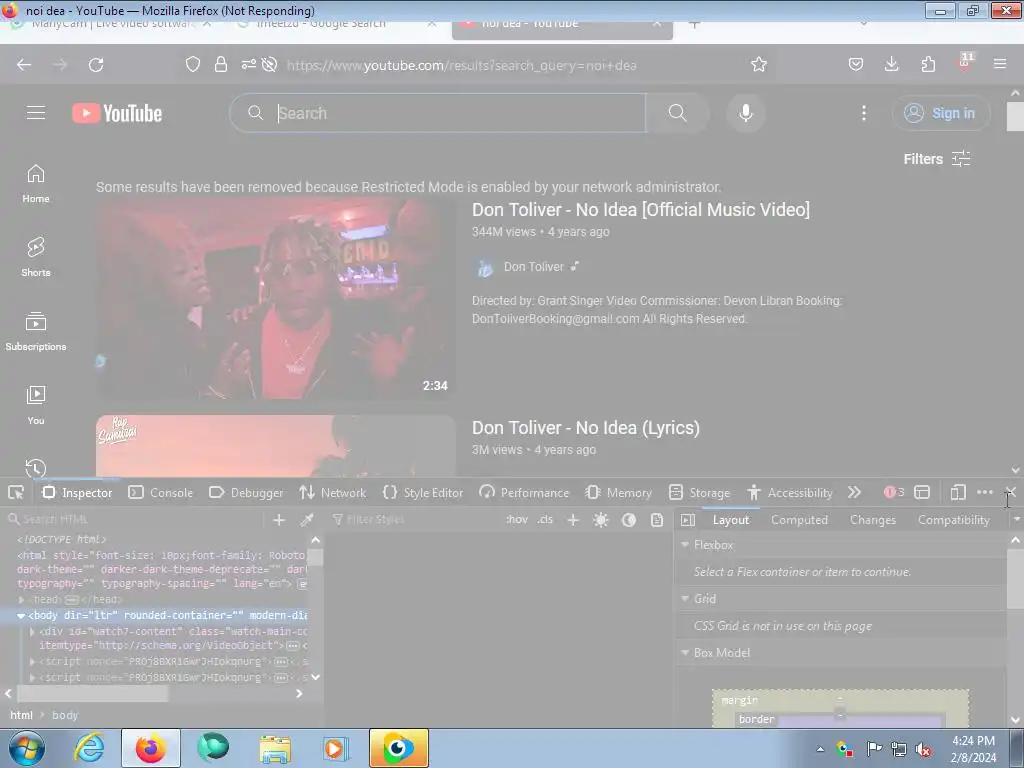Toggle dark color scheme simulation

click(629, 520)
